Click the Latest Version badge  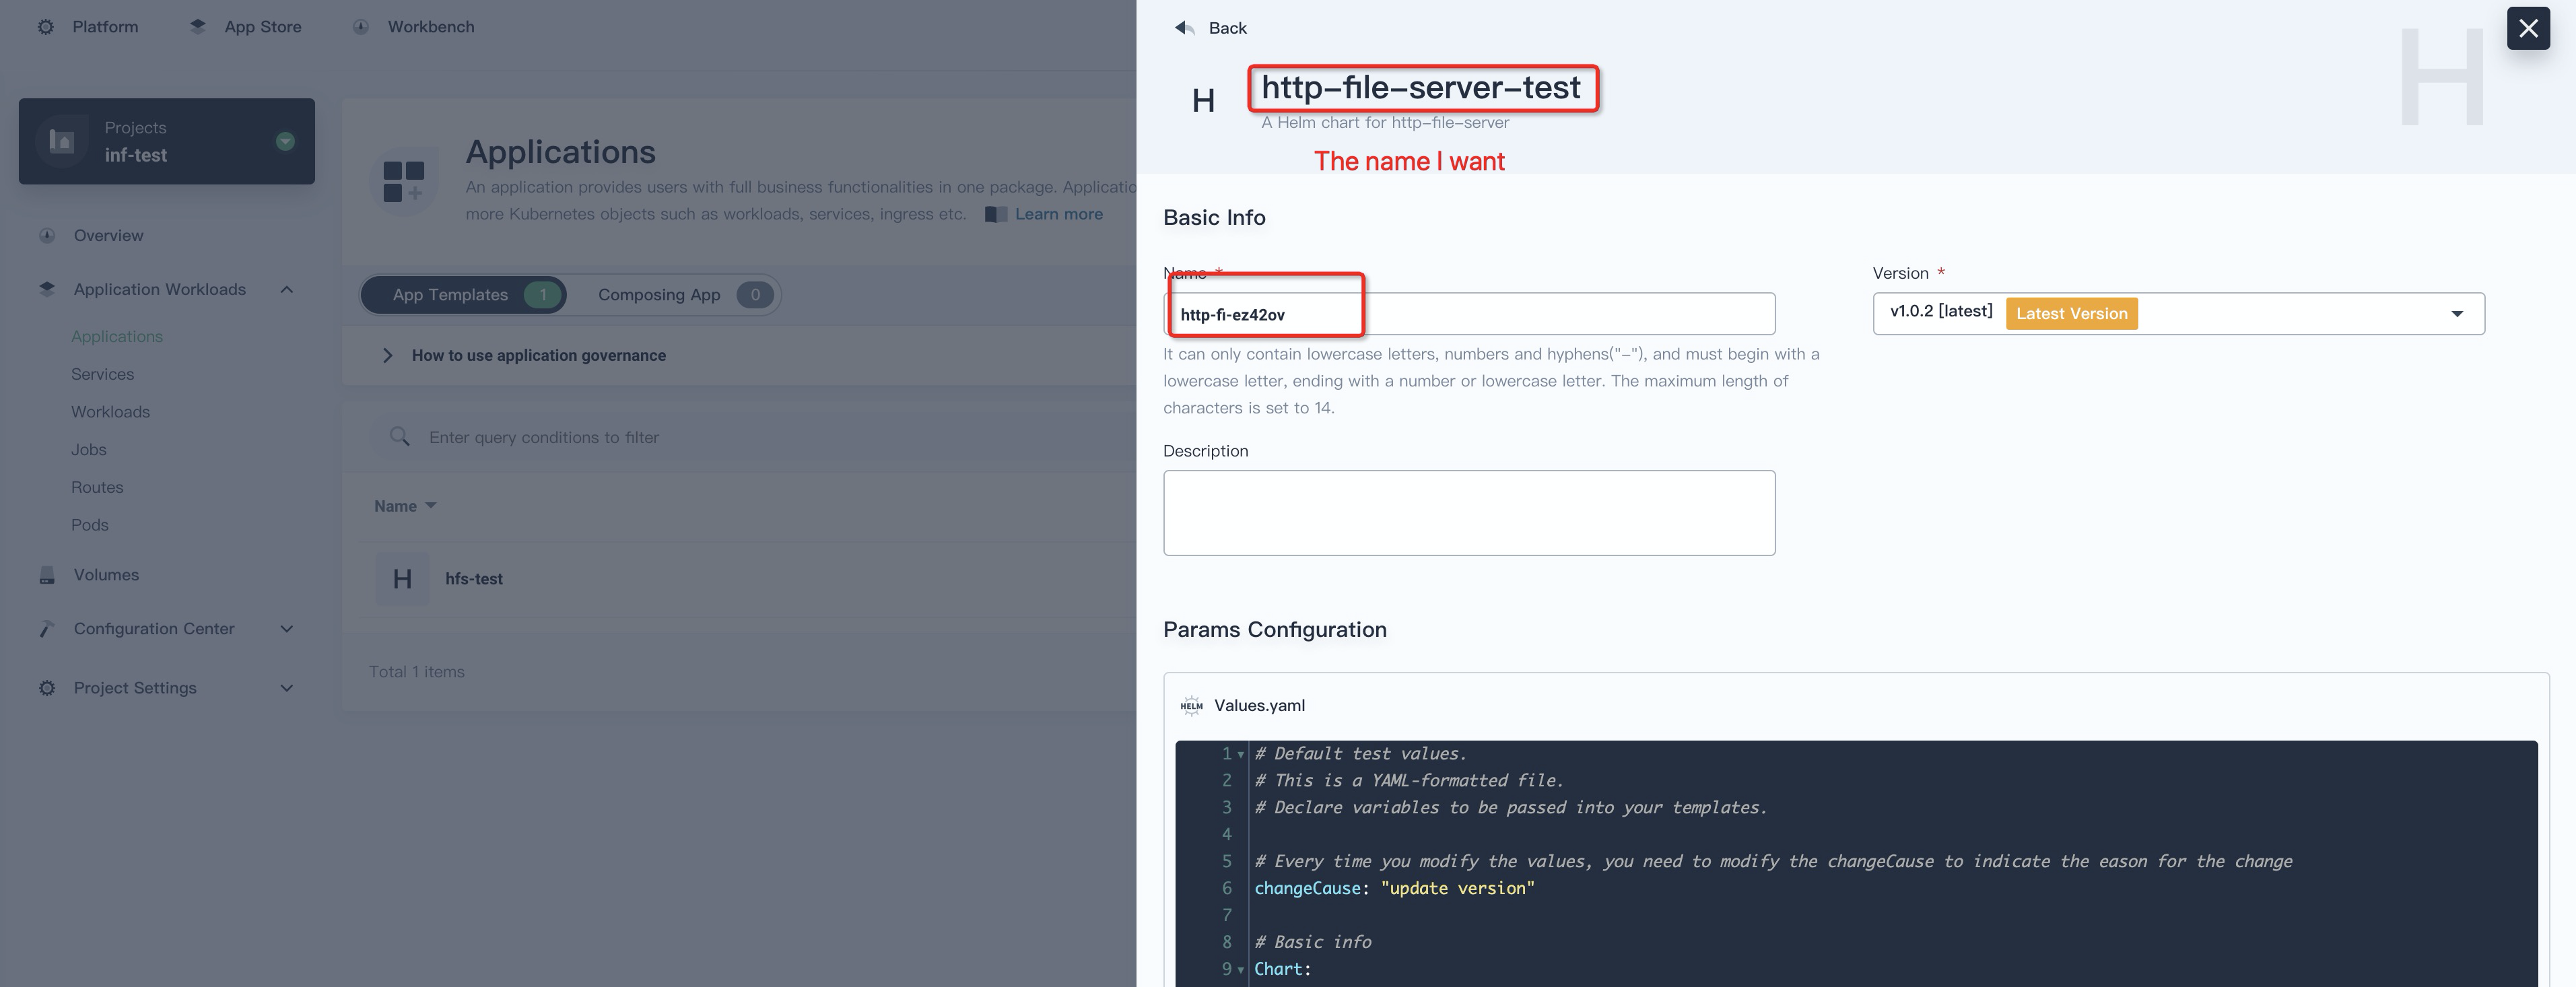pos(2071,314)
